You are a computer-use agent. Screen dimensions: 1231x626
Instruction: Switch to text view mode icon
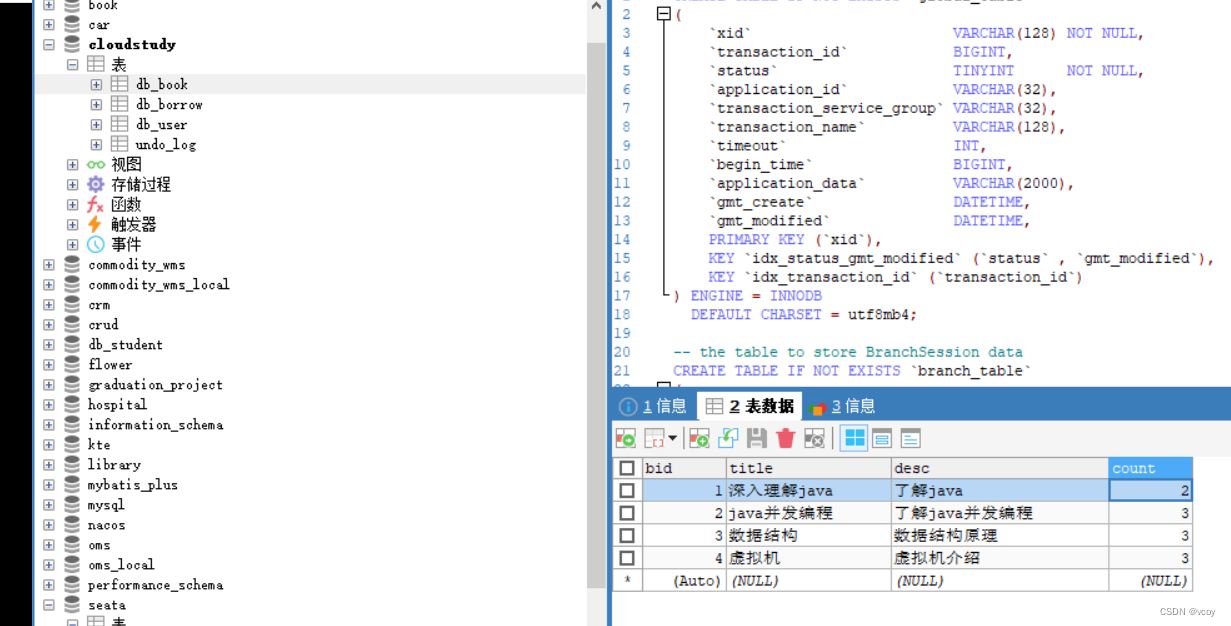[910, 438]
